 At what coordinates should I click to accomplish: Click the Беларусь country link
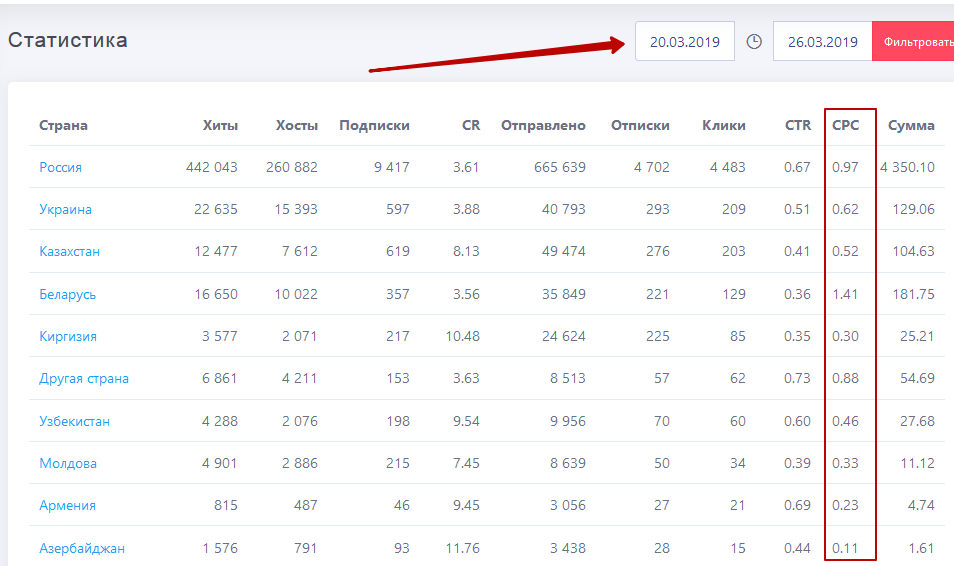[x=68, y=294]
